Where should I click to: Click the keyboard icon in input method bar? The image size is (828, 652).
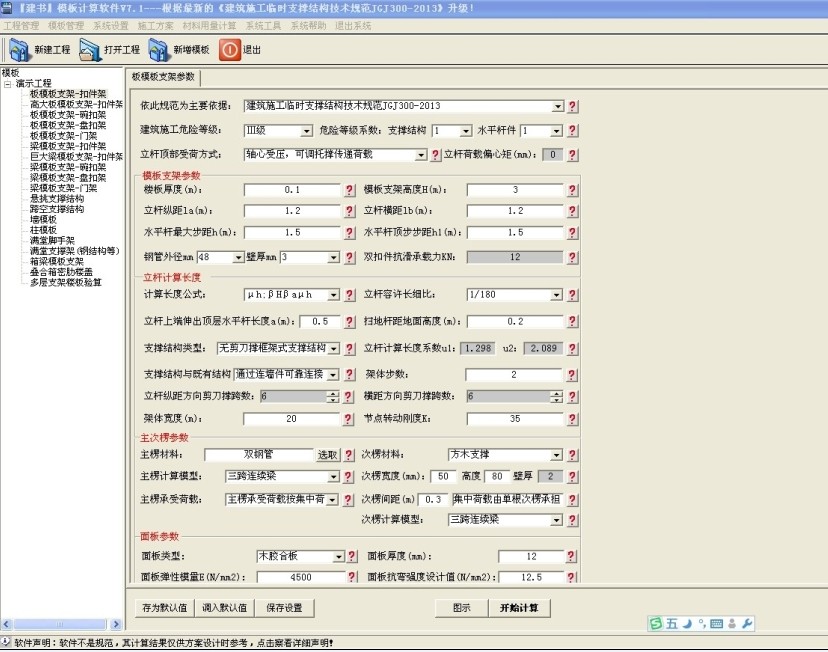(x=717, y=623)
